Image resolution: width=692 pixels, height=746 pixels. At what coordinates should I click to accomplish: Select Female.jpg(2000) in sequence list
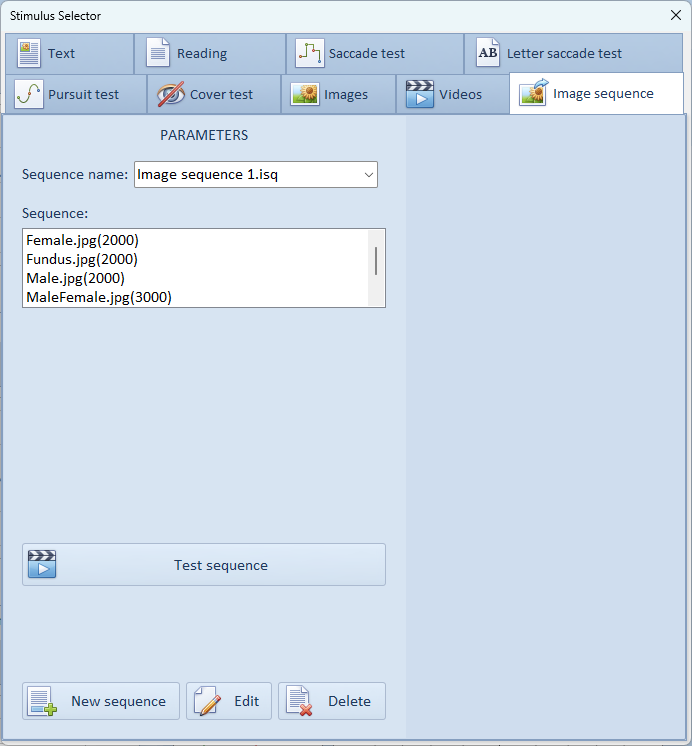[82, 240]
